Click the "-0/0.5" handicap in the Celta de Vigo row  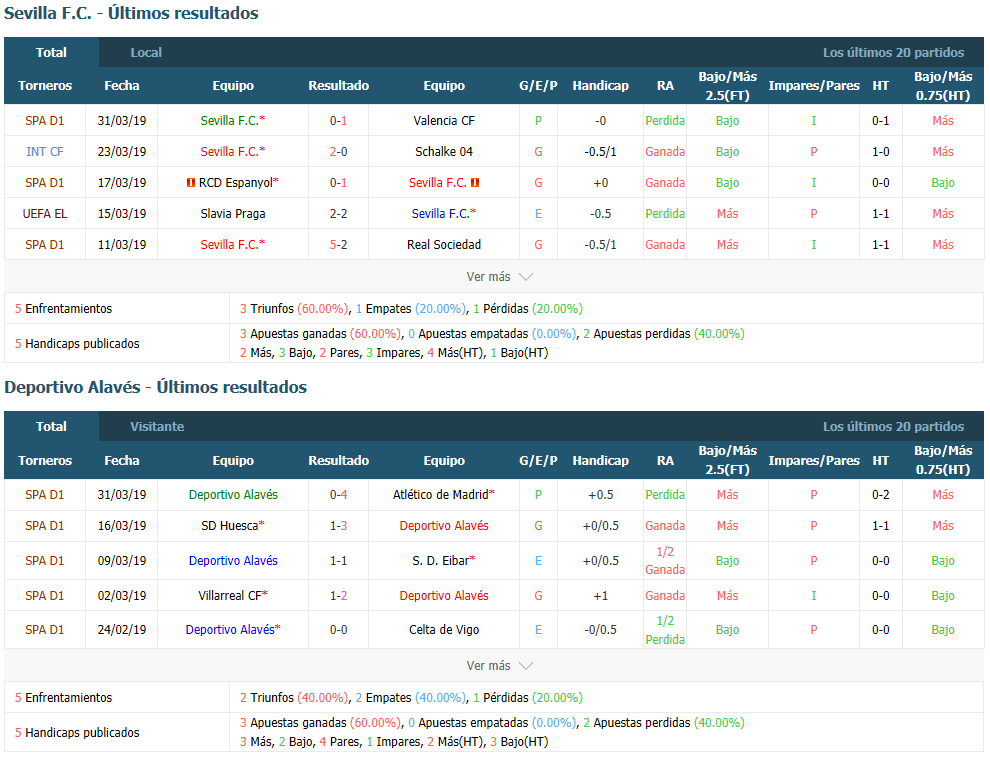[600, 629]
